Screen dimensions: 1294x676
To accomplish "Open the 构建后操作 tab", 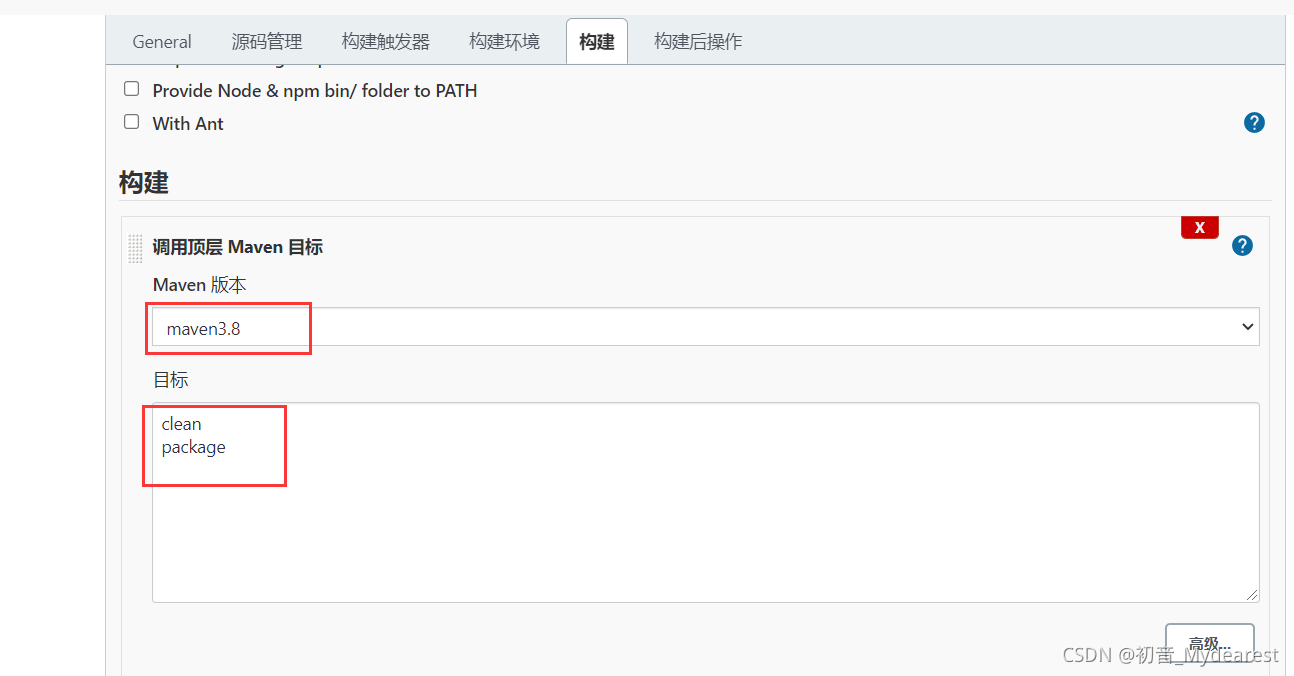I will point(698,41).
